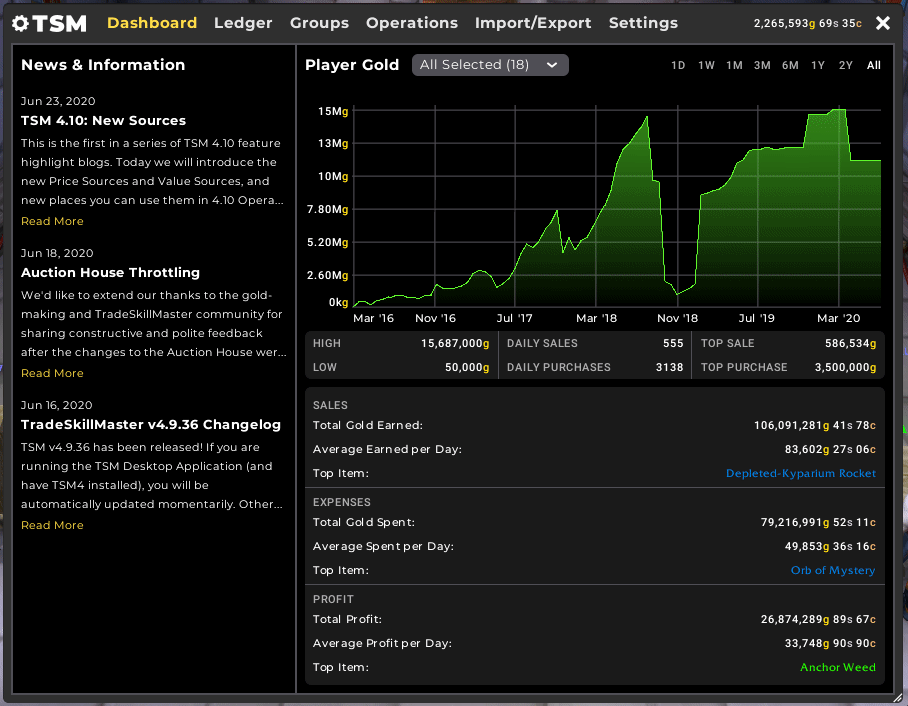The width and height of the screenshot is (908, 706).
Task: Click the TOP SALE value 586,534g
Action: tap(850, 343)
